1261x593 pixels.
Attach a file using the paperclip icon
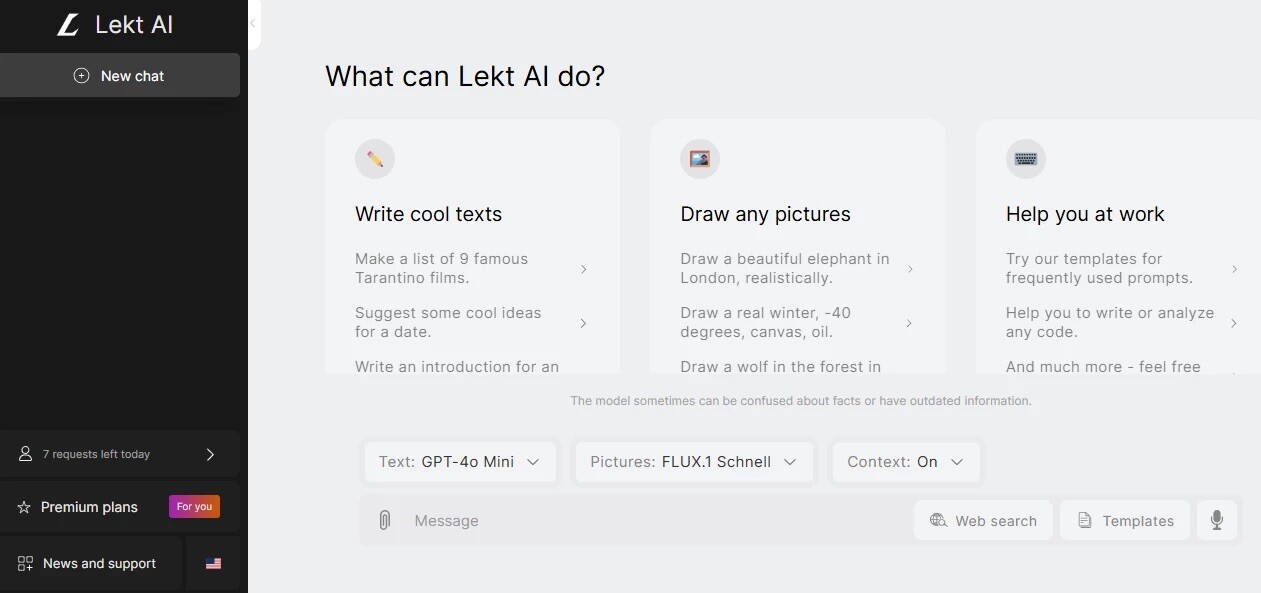click(385, 520)
